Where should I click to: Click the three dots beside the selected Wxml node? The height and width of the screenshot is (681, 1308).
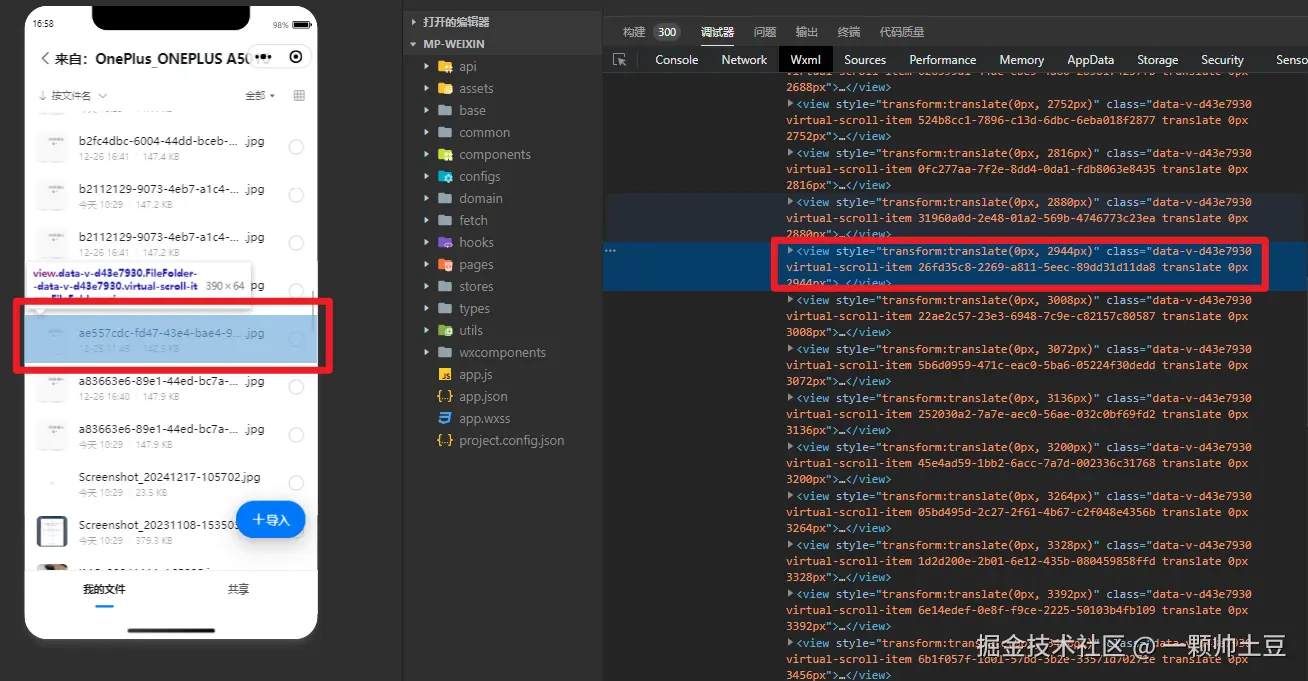point(610,251)
